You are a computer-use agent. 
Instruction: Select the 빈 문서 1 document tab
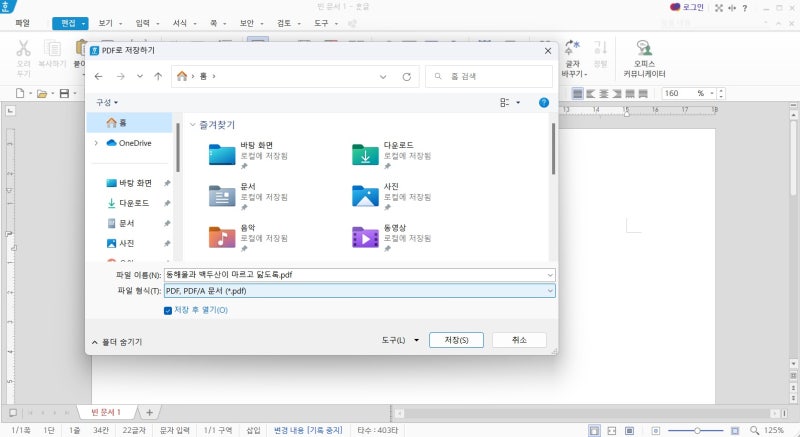click(x=107, y=413)
